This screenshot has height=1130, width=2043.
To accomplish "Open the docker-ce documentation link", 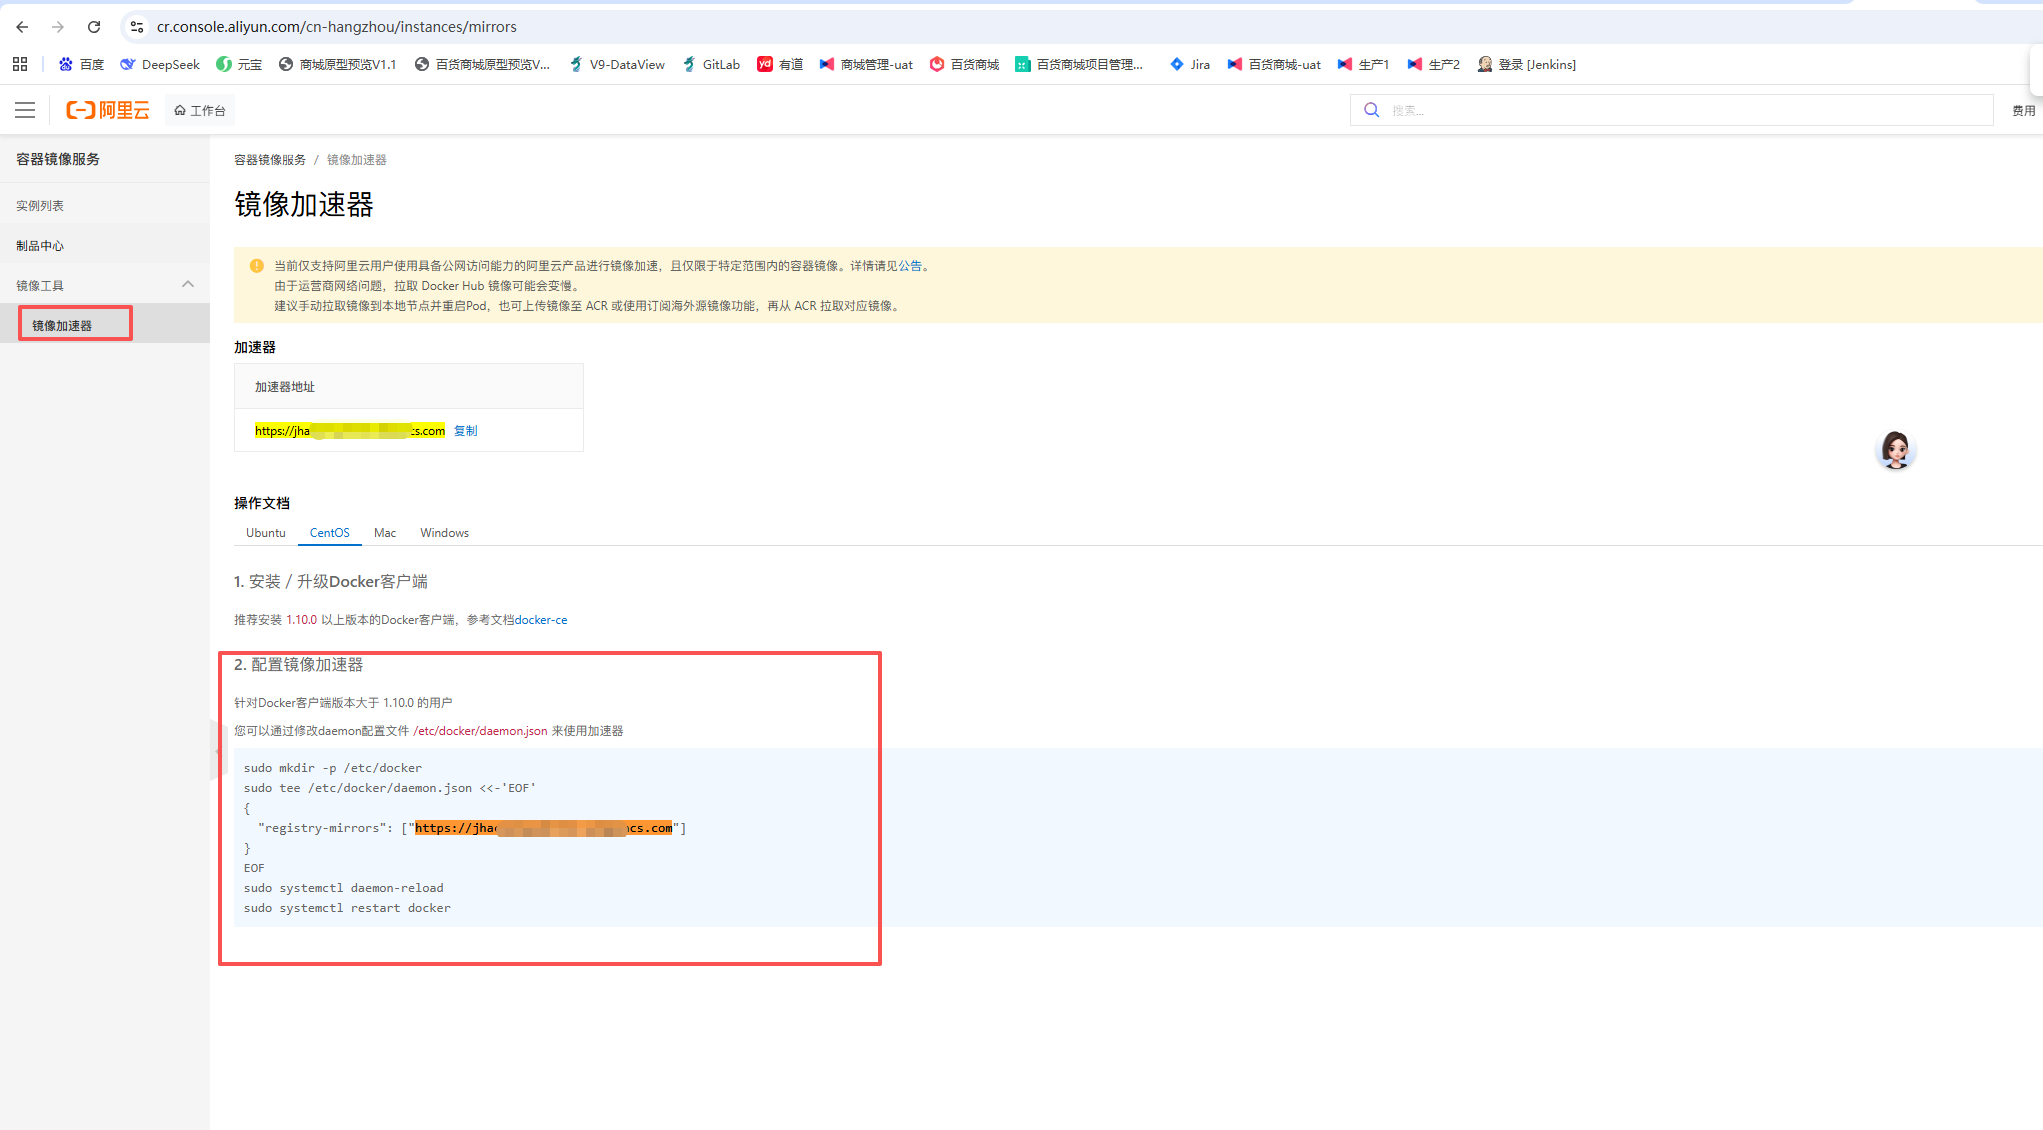I will point(541,620).
